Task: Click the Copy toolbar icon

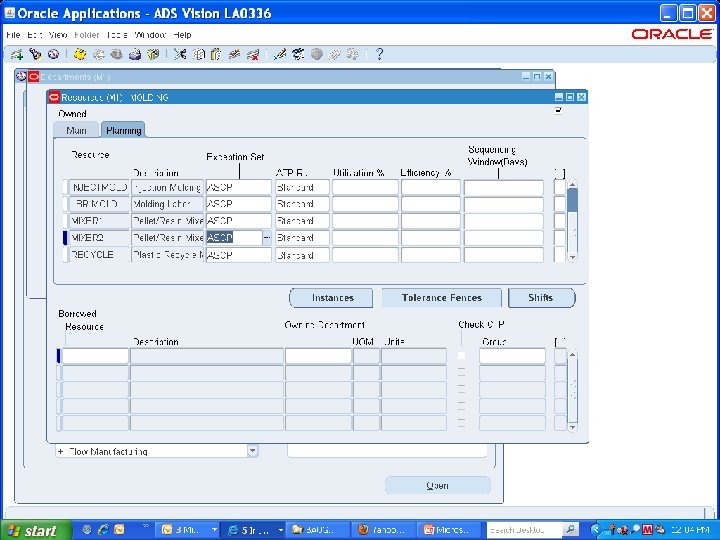Action: (198, 55)
